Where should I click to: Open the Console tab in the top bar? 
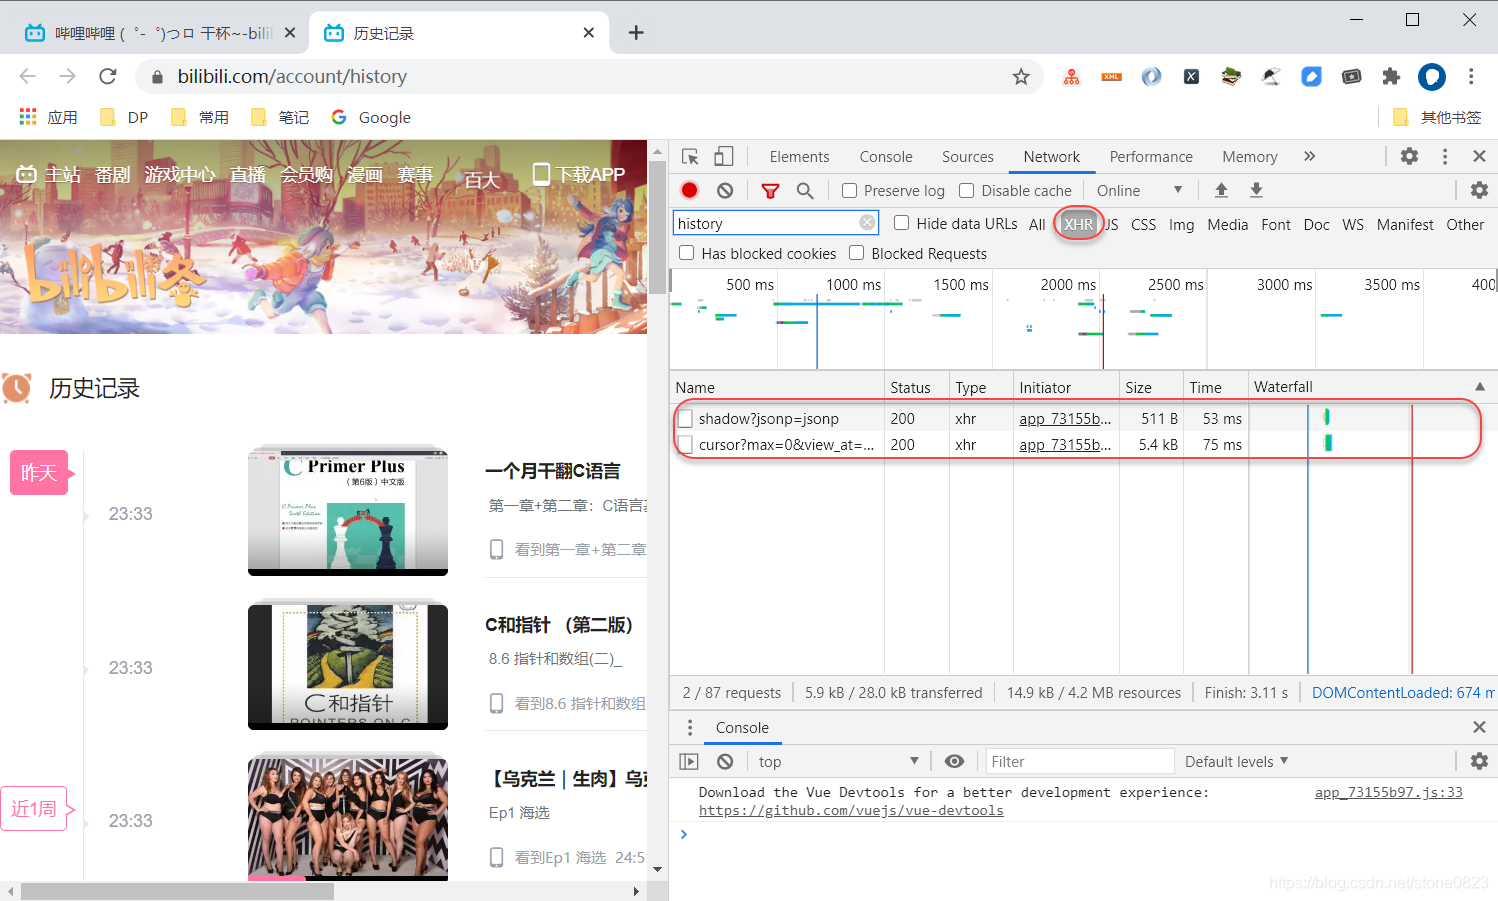(x=886, y=157)
